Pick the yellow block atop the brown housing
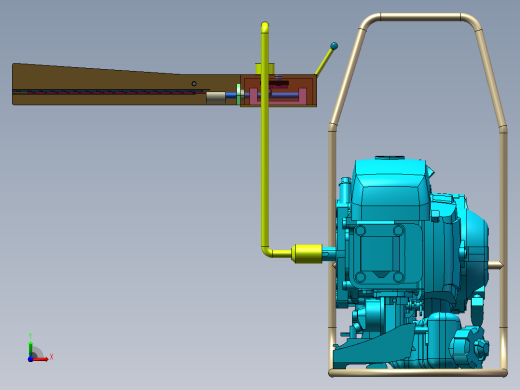Image resolution: width=520 pixels, height=390 pixels. coord(265,69)
